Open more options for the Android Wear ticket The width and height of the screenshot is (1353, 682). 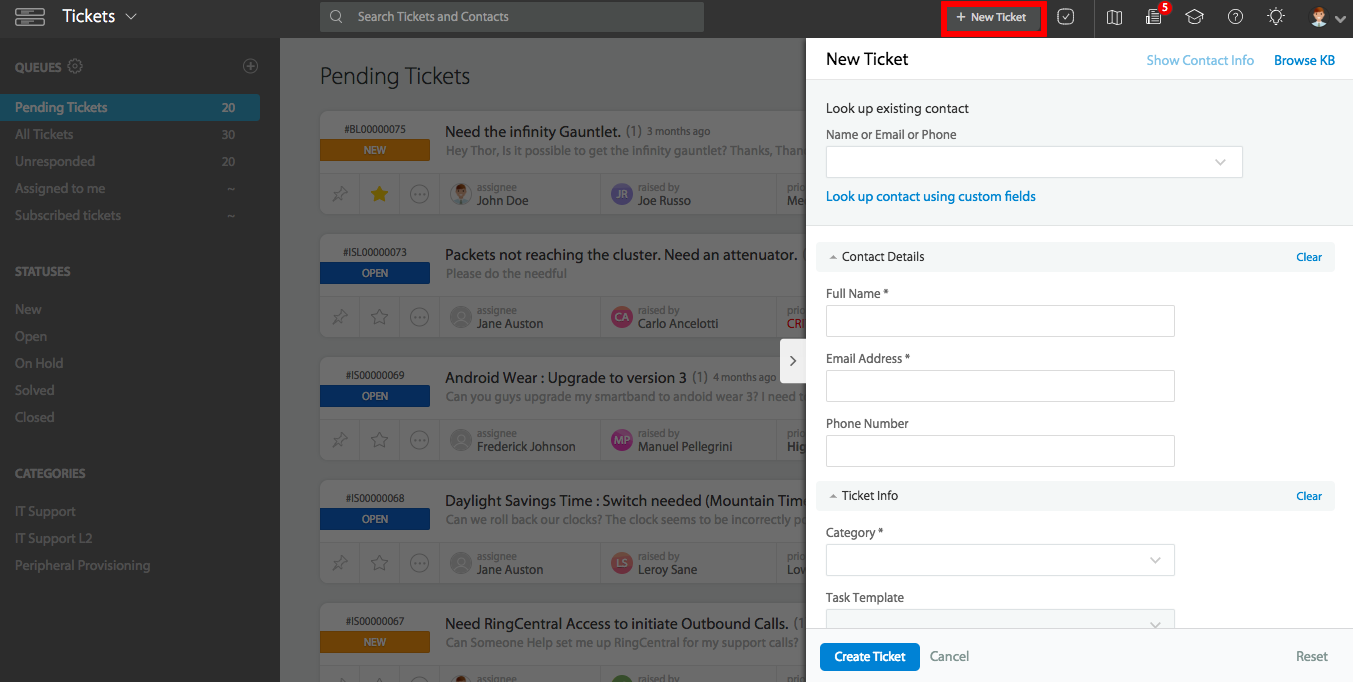pyautogui.click(x=420, y=440)
